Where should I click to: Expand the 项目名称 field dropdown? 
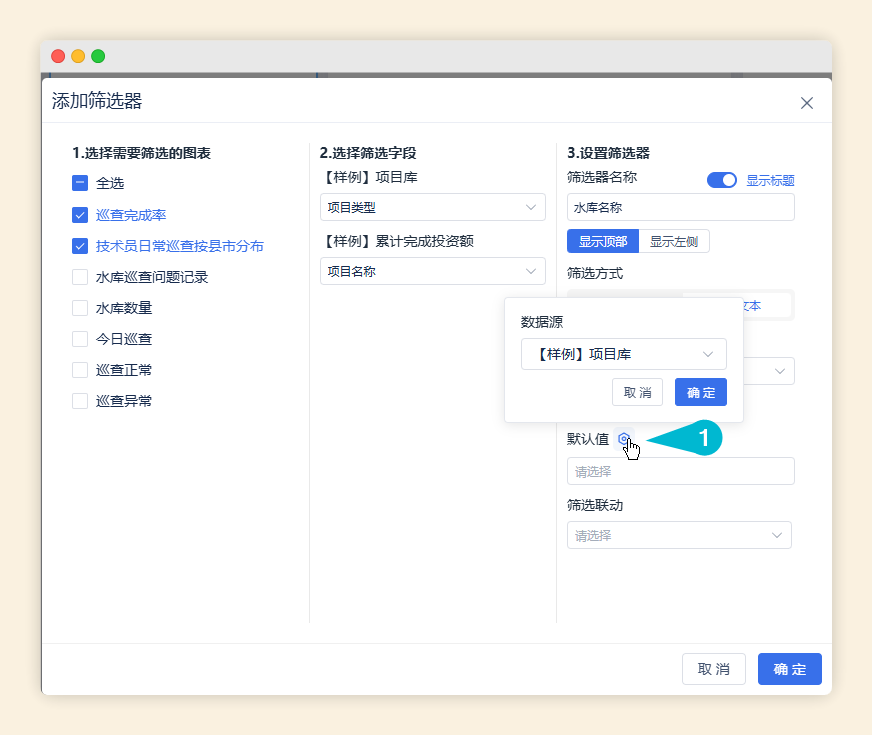pyautogui.click(x=432, y=271)
